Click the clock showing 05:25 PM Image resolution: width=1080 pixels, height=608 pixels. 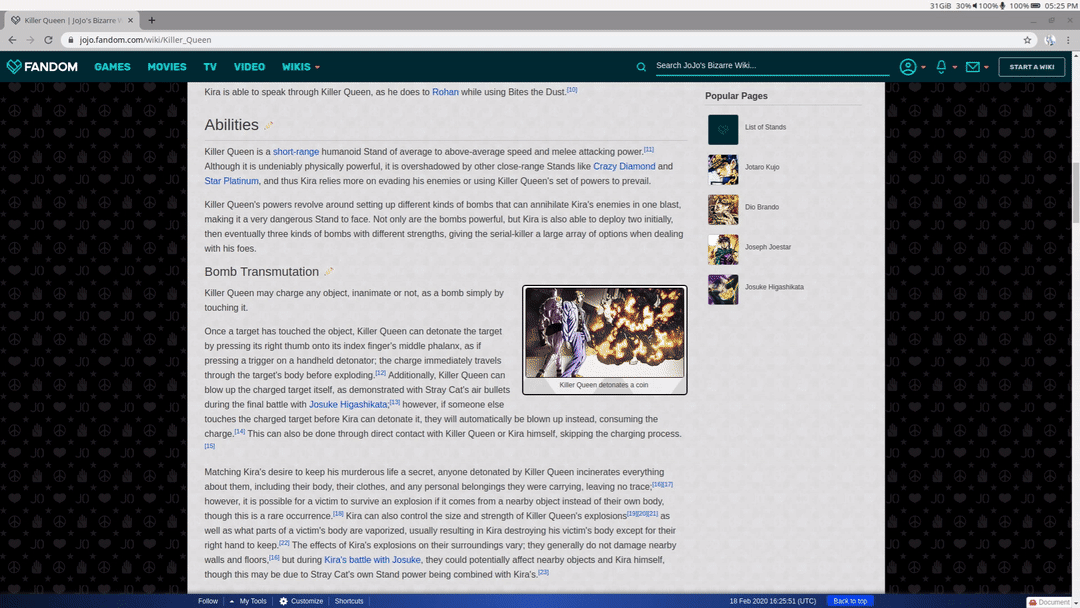[x=1061, y=6]
